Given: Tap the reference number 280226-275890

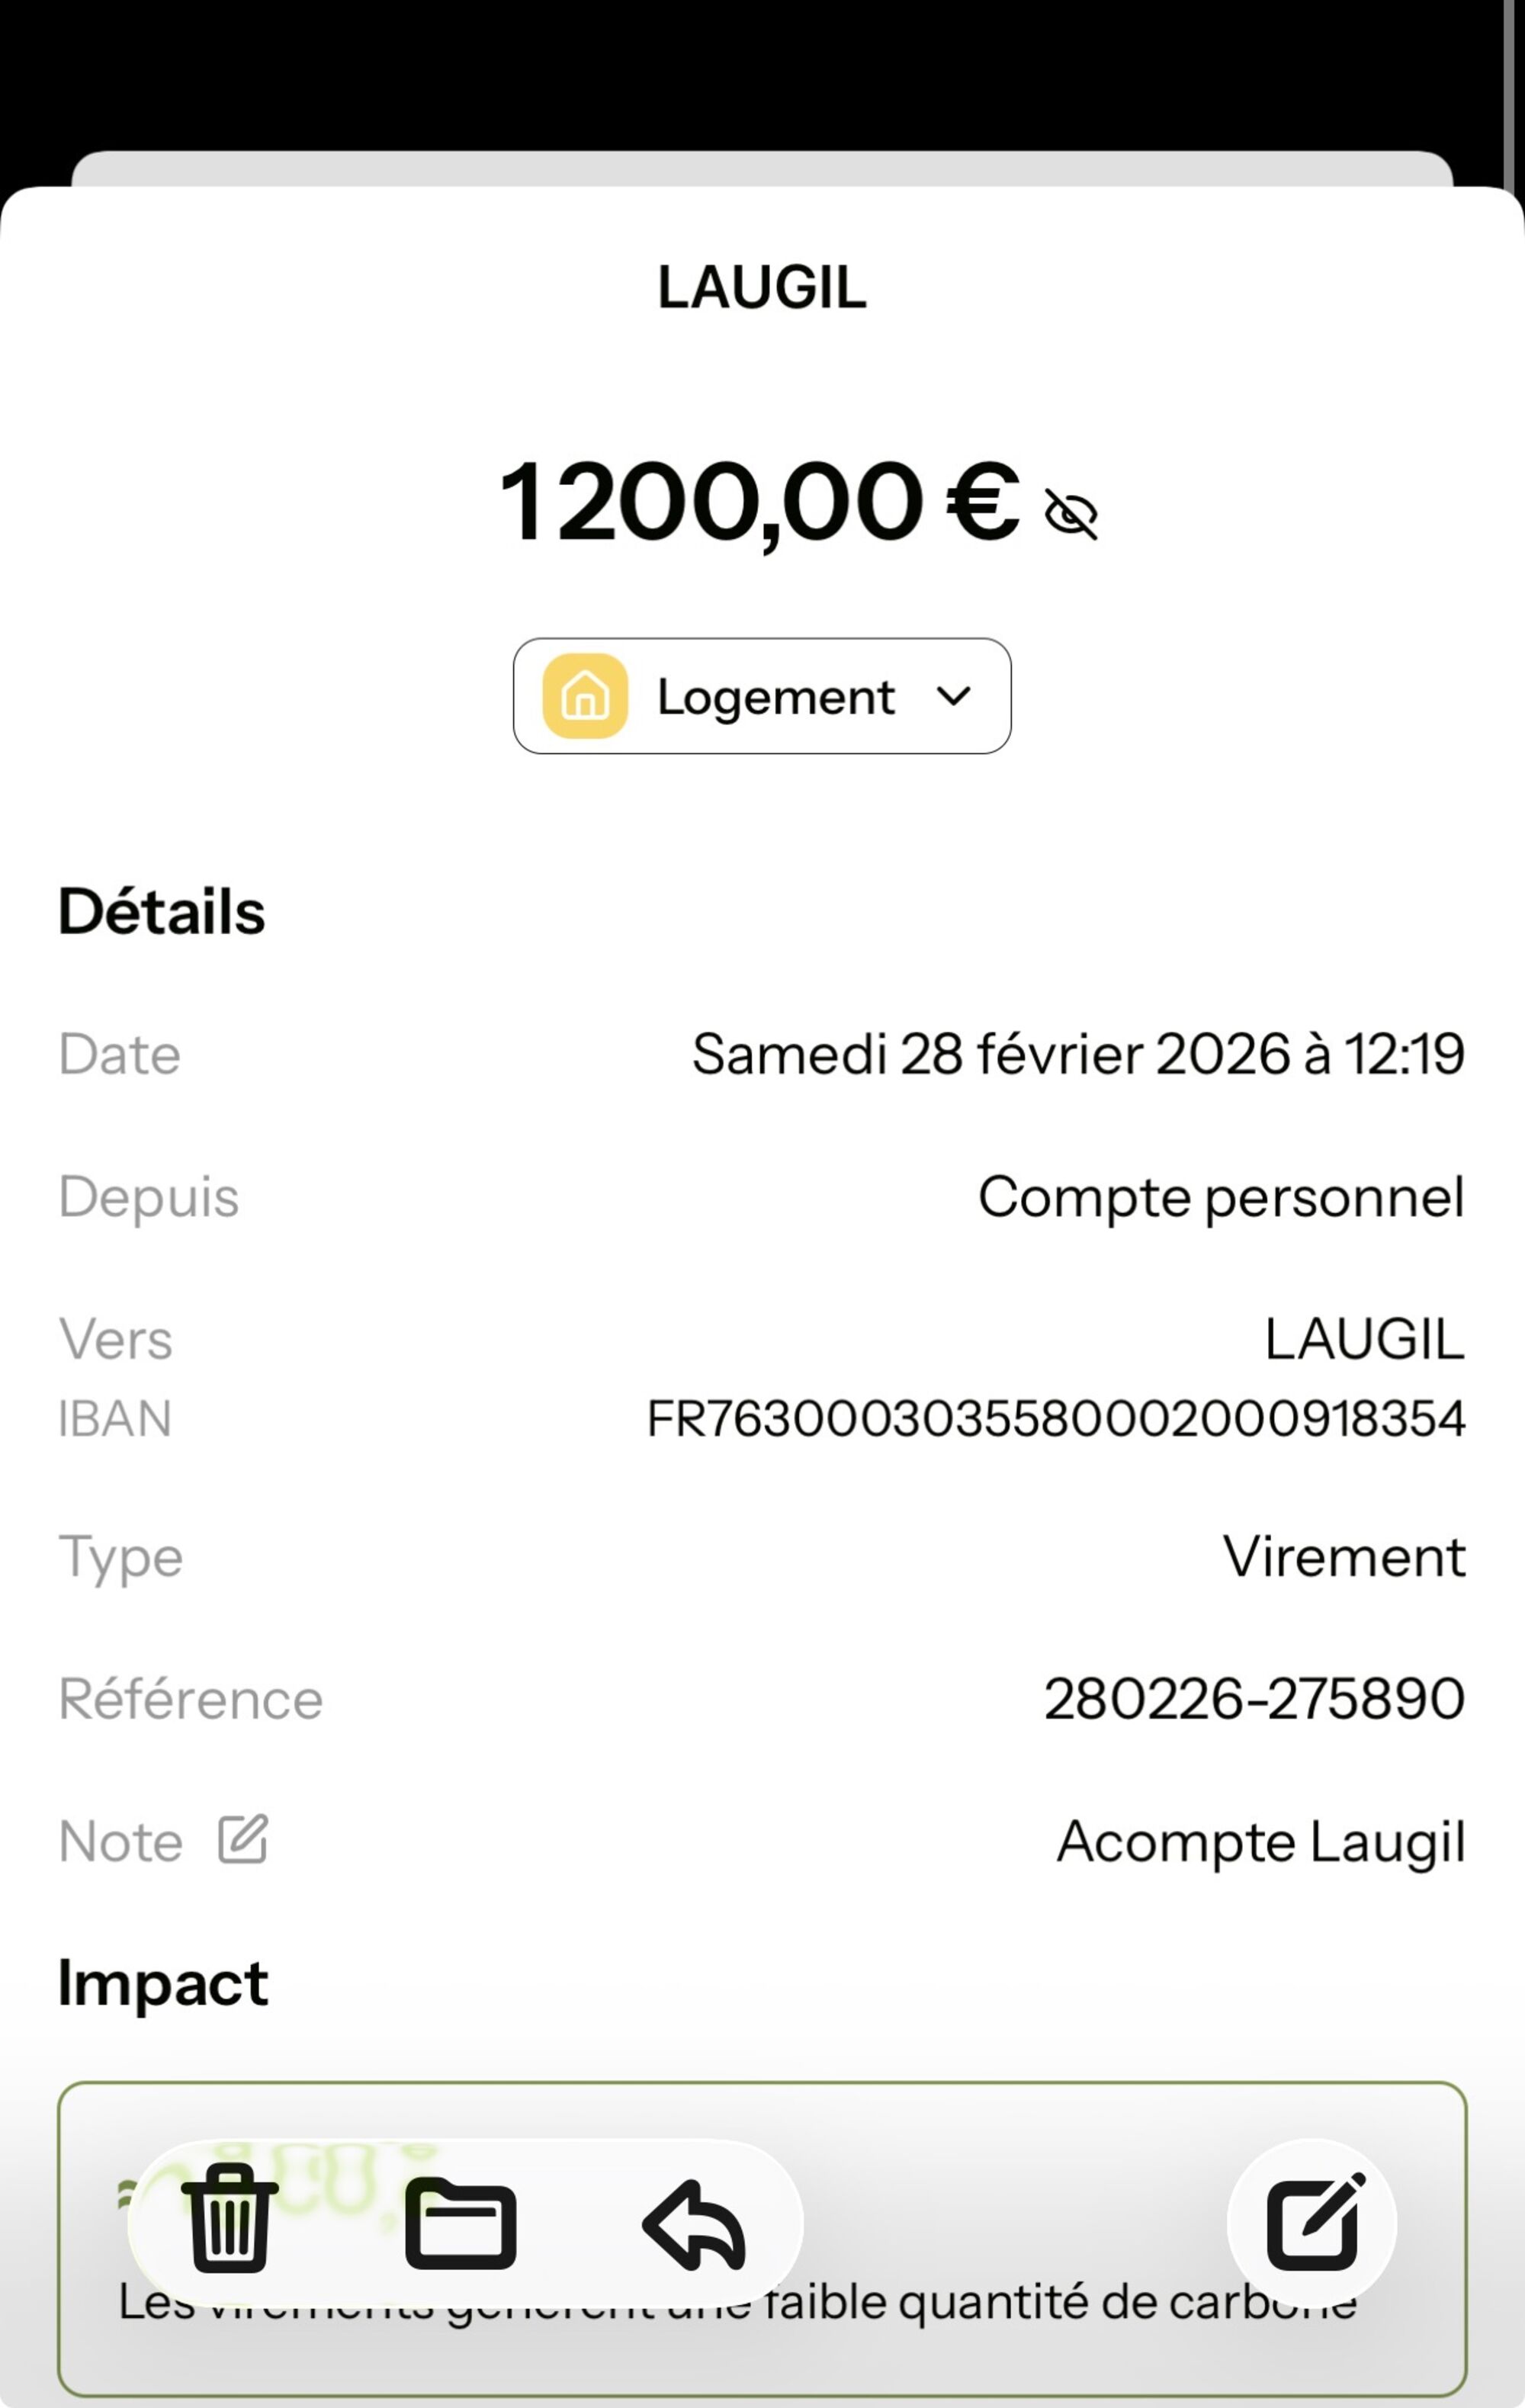Looking at the screenshot, I should (x=1254, y=1698).
